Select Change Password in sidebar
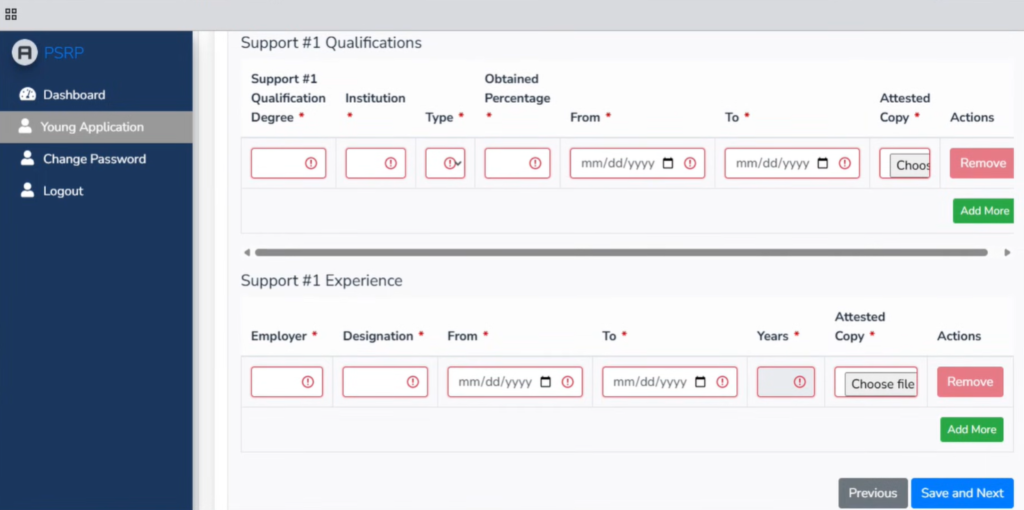Screen dimensions: 1024x510 pyautogui.click(x=94, y=159)
